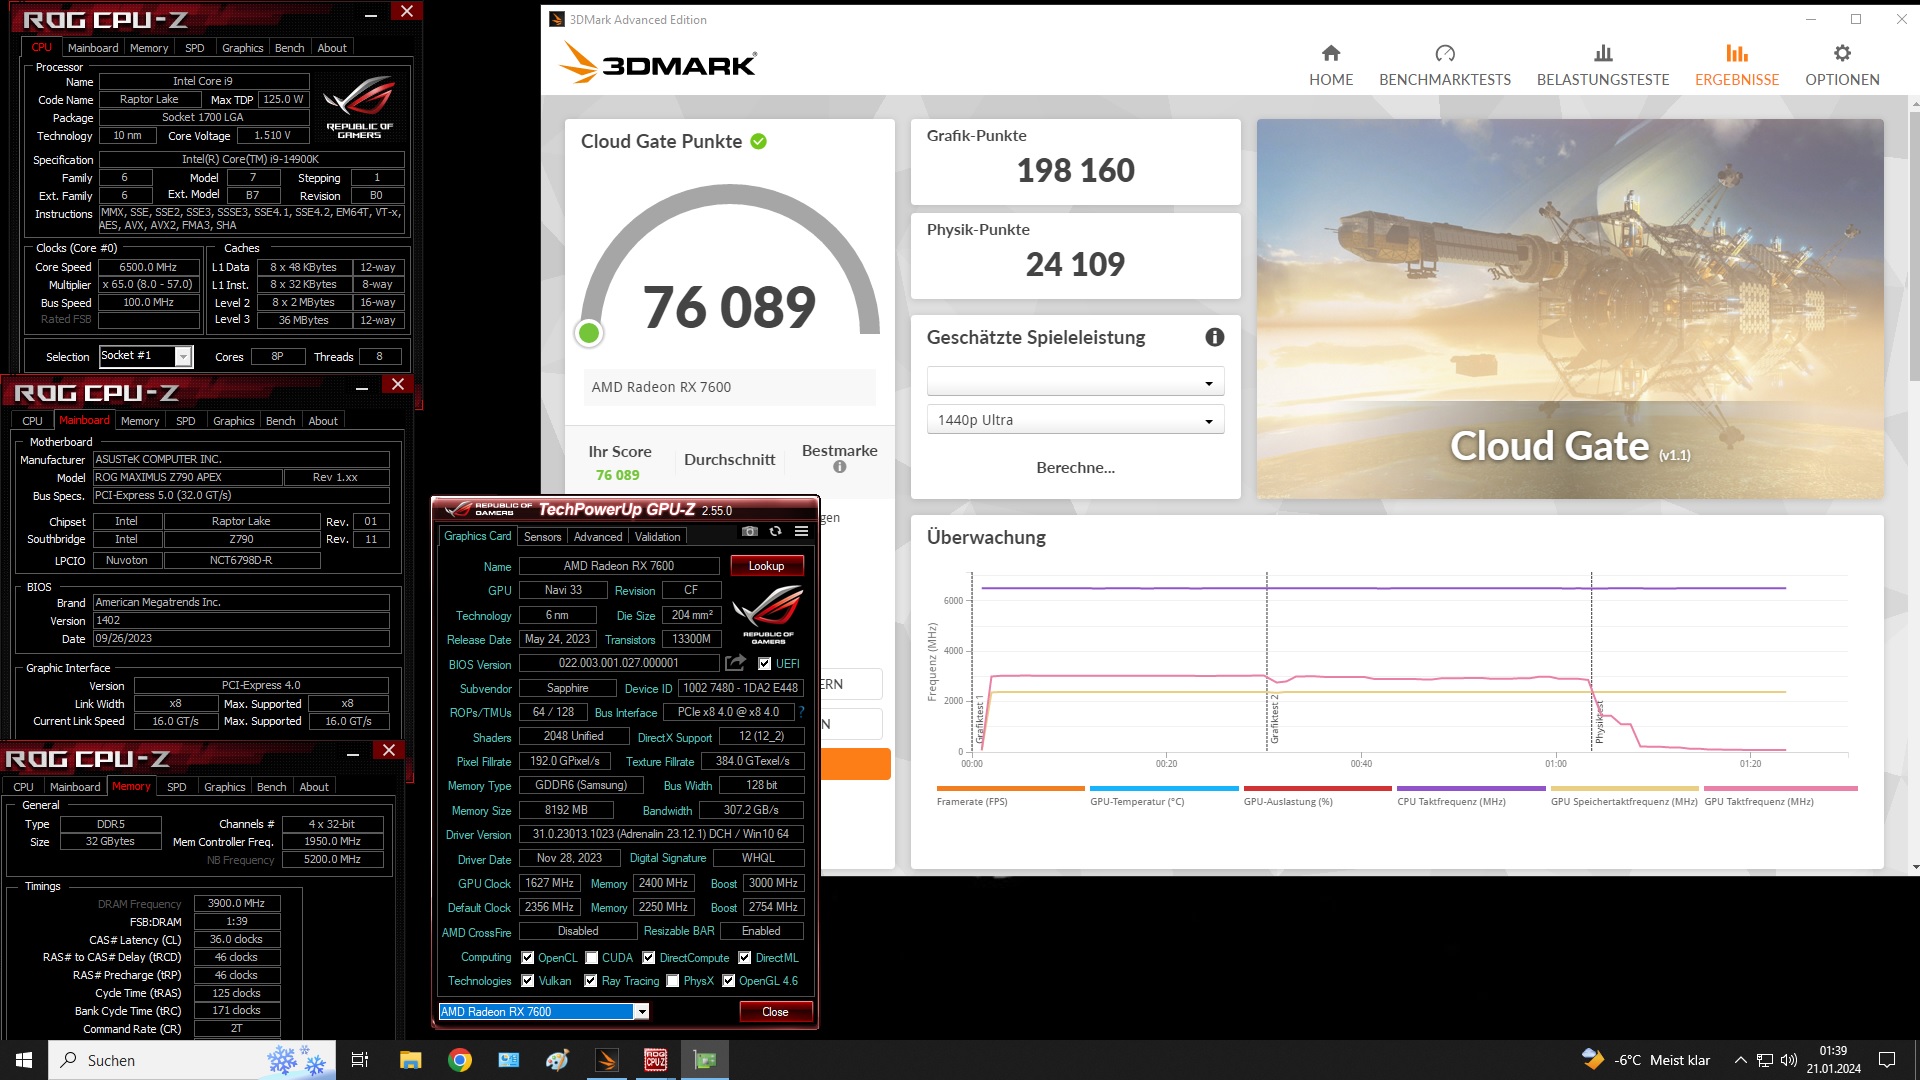
Task: Switch to GPU-Z via taskbar icon
Action: coord(705,1060)
